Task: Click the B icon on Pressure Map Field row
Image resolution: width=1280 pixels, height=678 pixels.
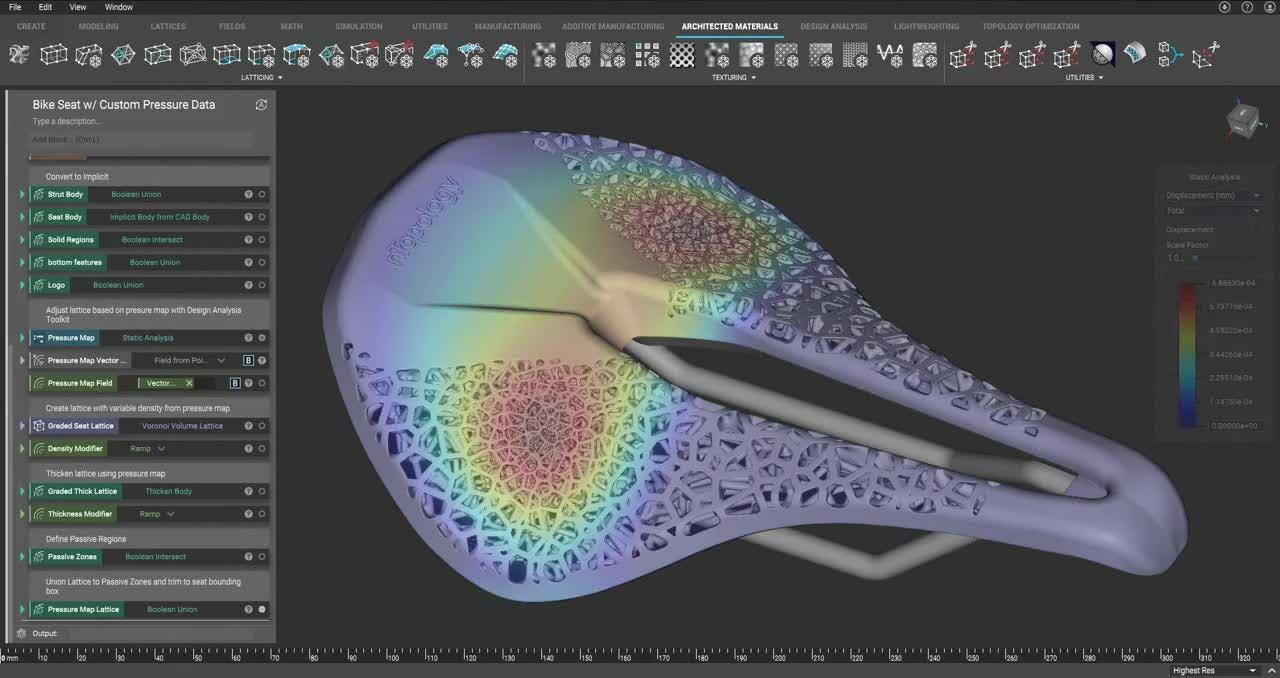Action: [235, 383]
